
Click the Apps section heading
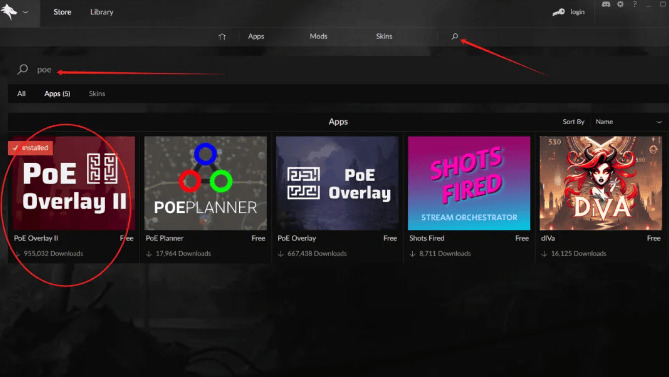tap(338, 122)
